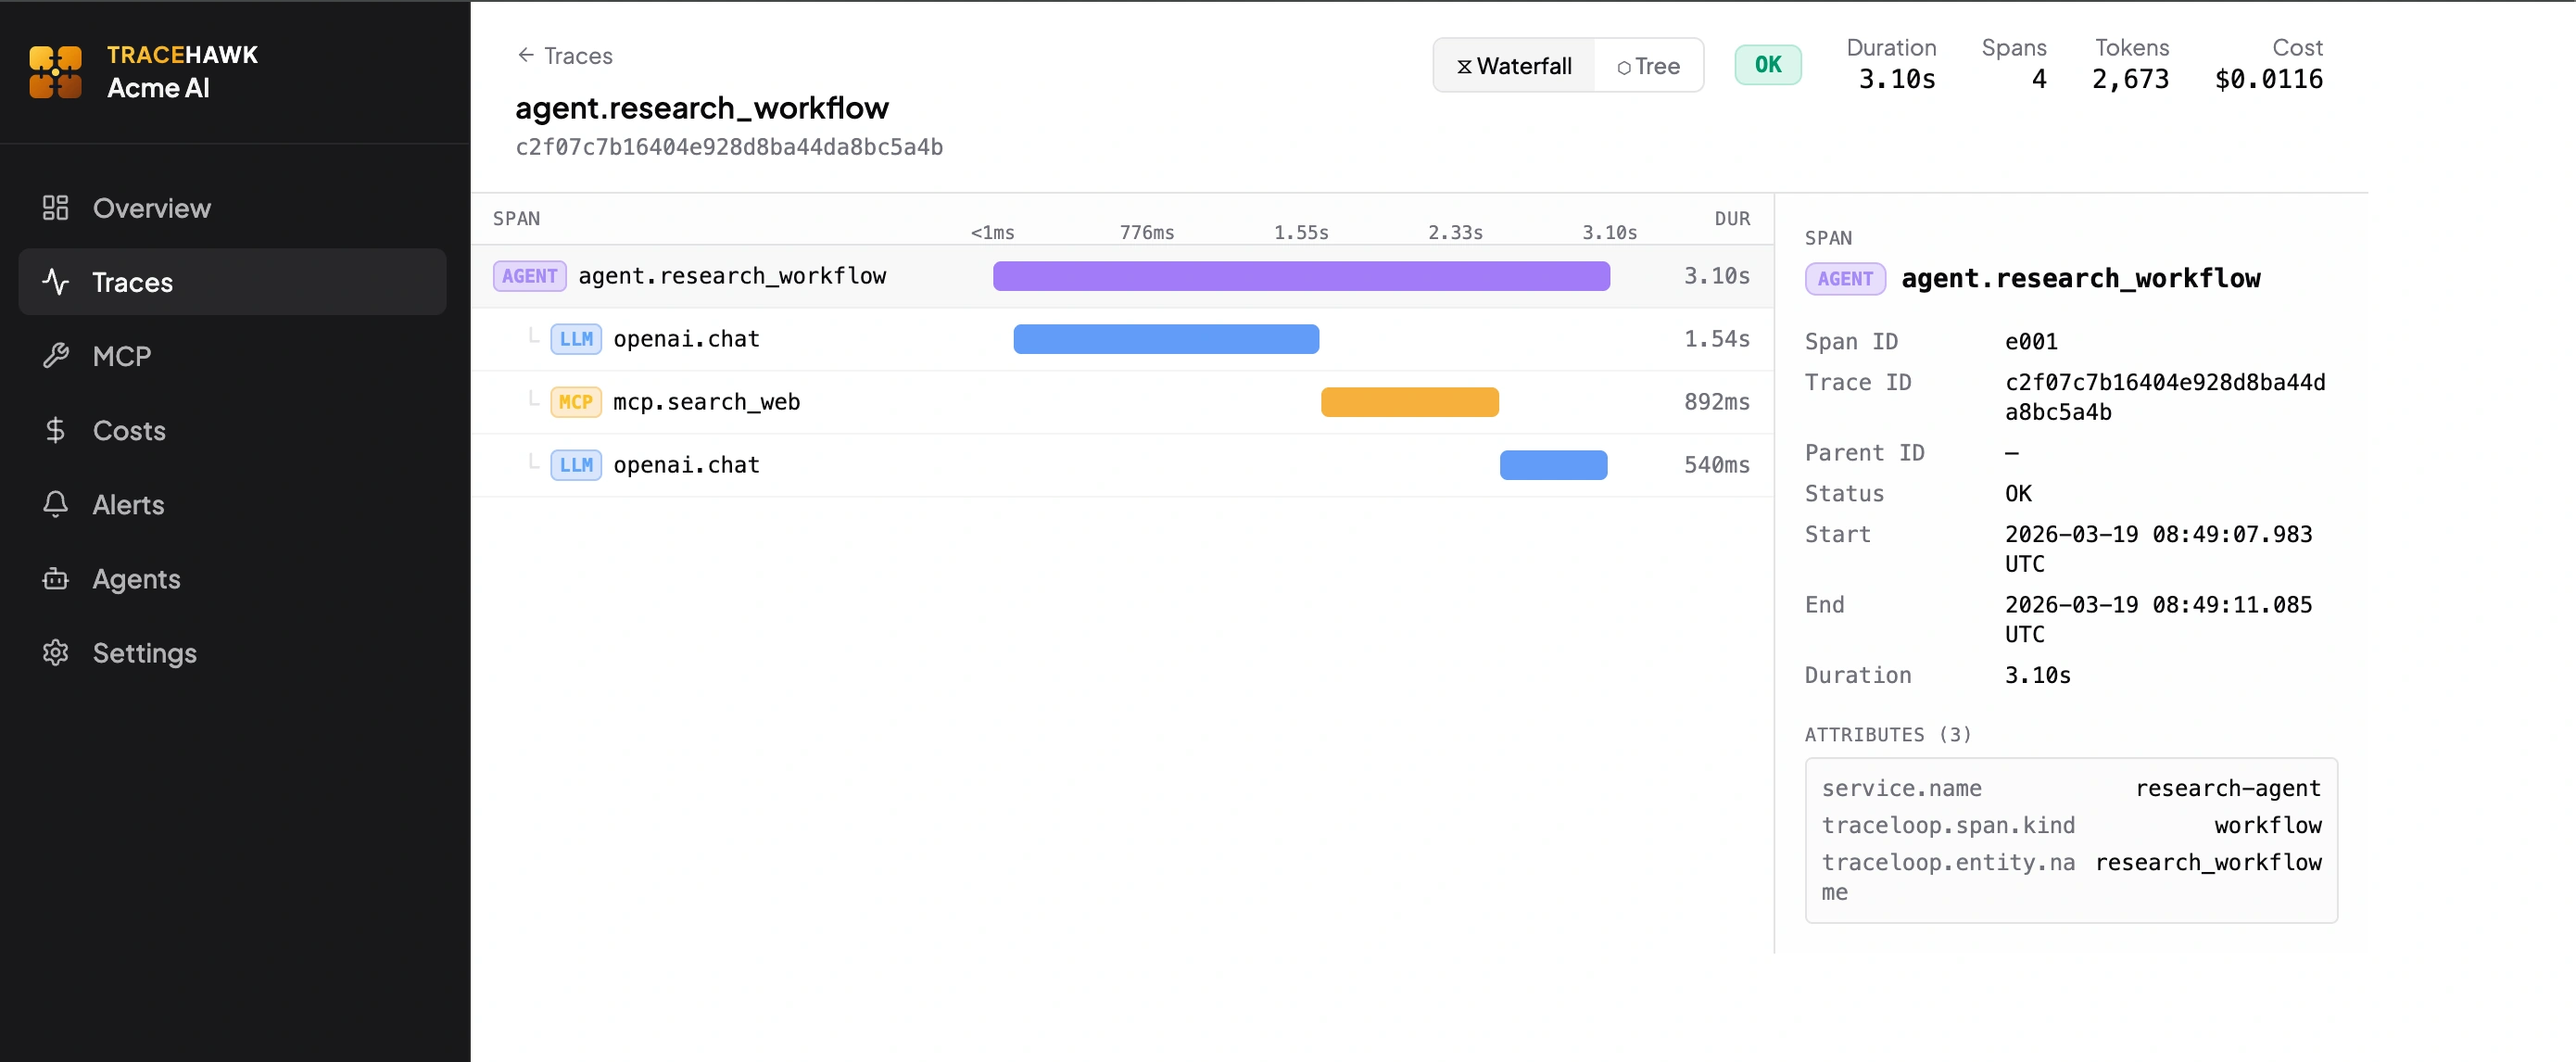
Task: Select the first openai.chat span (1.54s)
Action: point(686,339)
